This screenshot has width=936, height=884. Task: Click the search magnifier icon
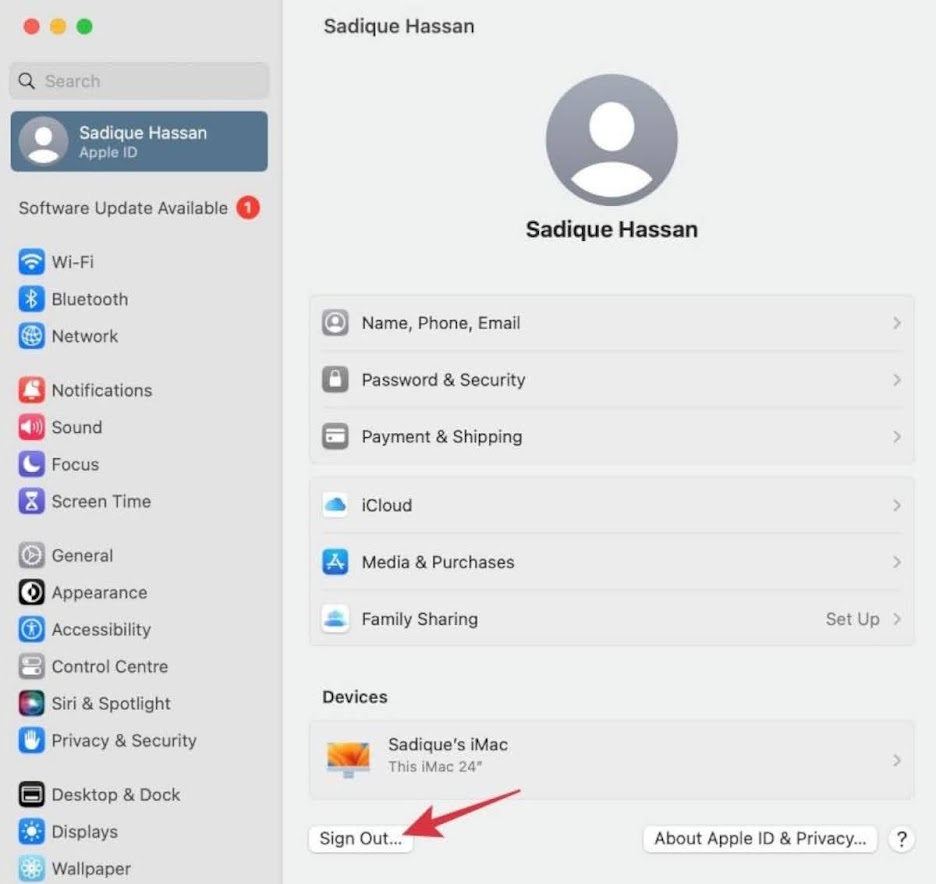tap(26, 81)
